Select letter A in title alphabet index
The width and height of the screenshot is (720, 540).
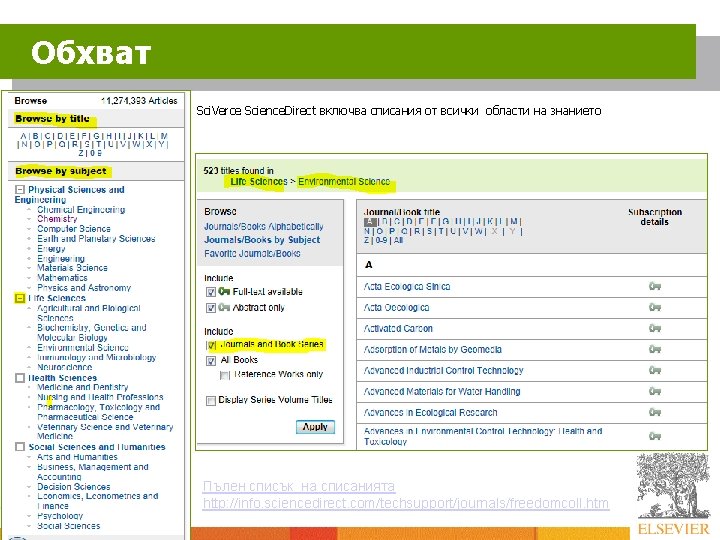pyautogui.click(x=370, y=222)
